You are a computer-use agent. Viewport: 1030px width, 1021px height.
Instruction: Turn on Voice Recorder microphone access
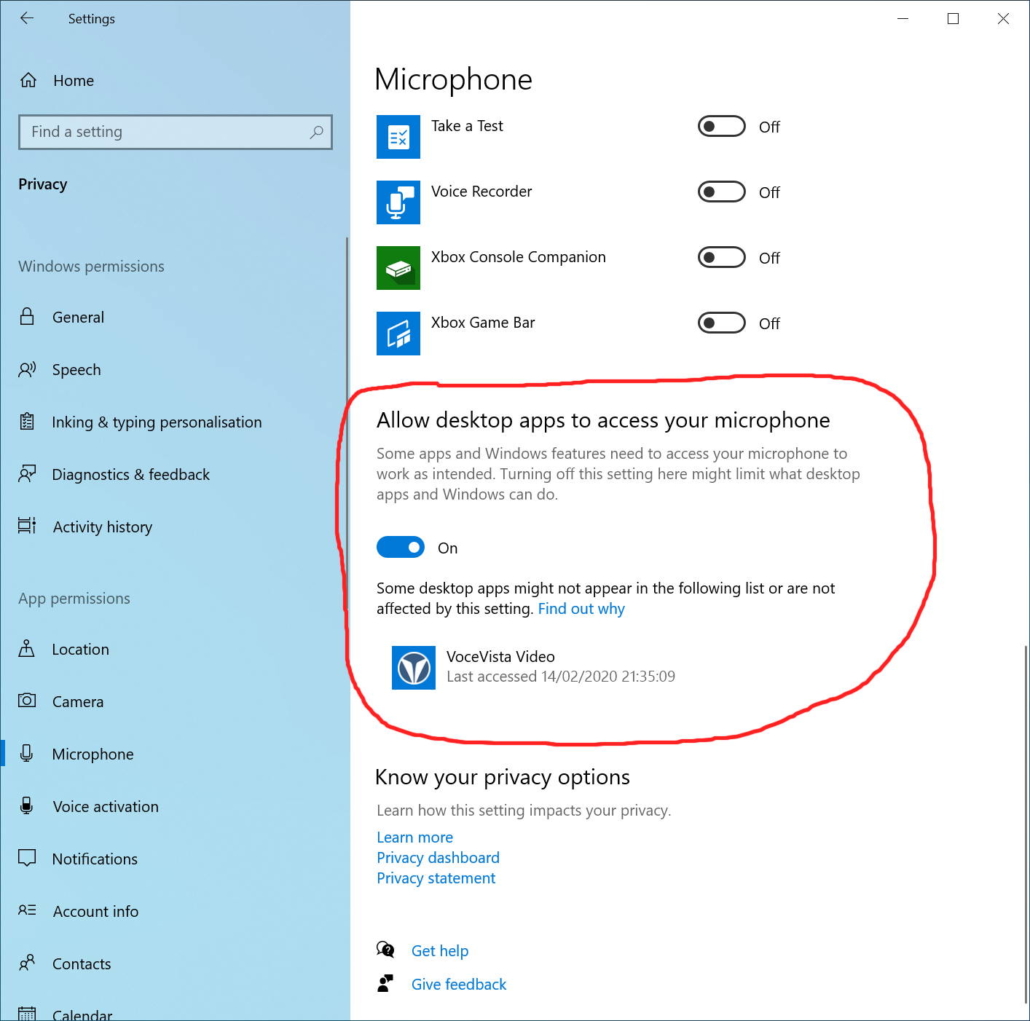tap(721, 192)
